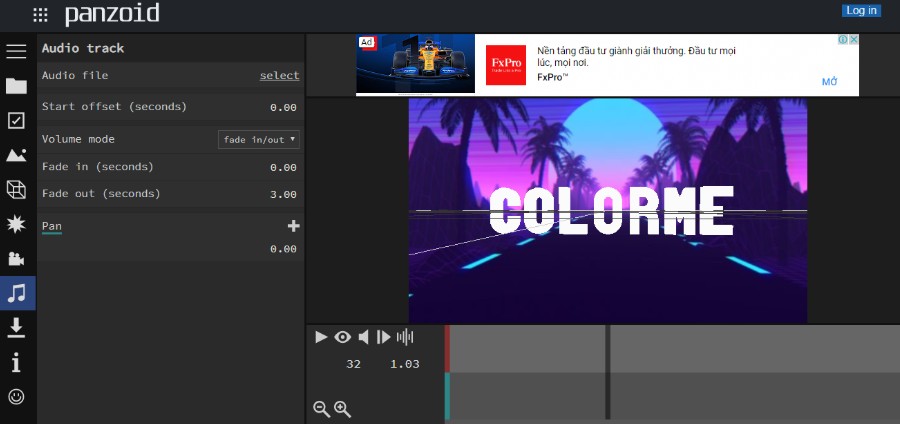Click the red track start marker
This screenshot has height=424, width=900.
[447, 349]
